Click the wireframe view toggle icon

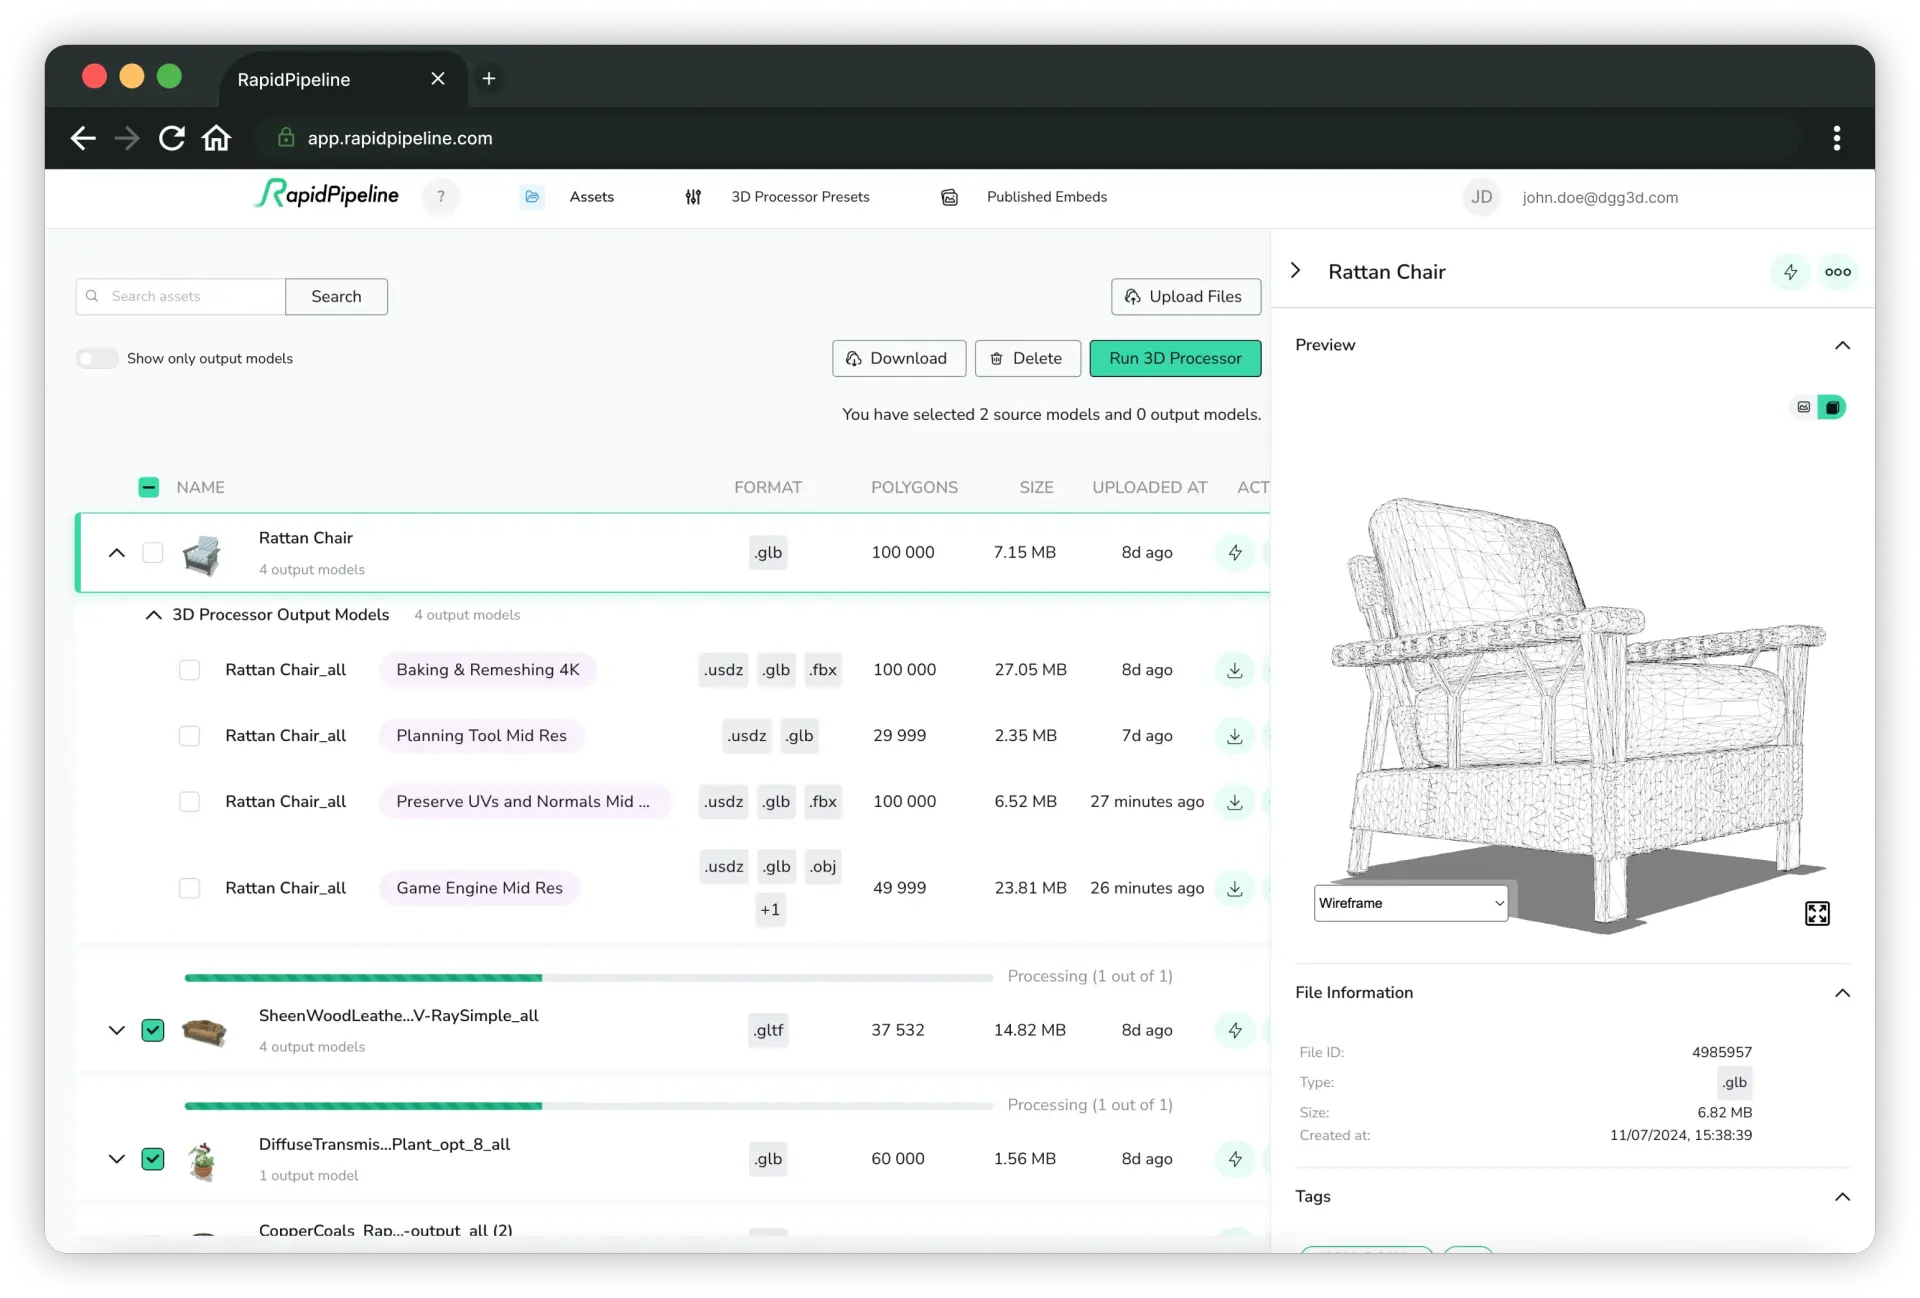[1833, 407]
